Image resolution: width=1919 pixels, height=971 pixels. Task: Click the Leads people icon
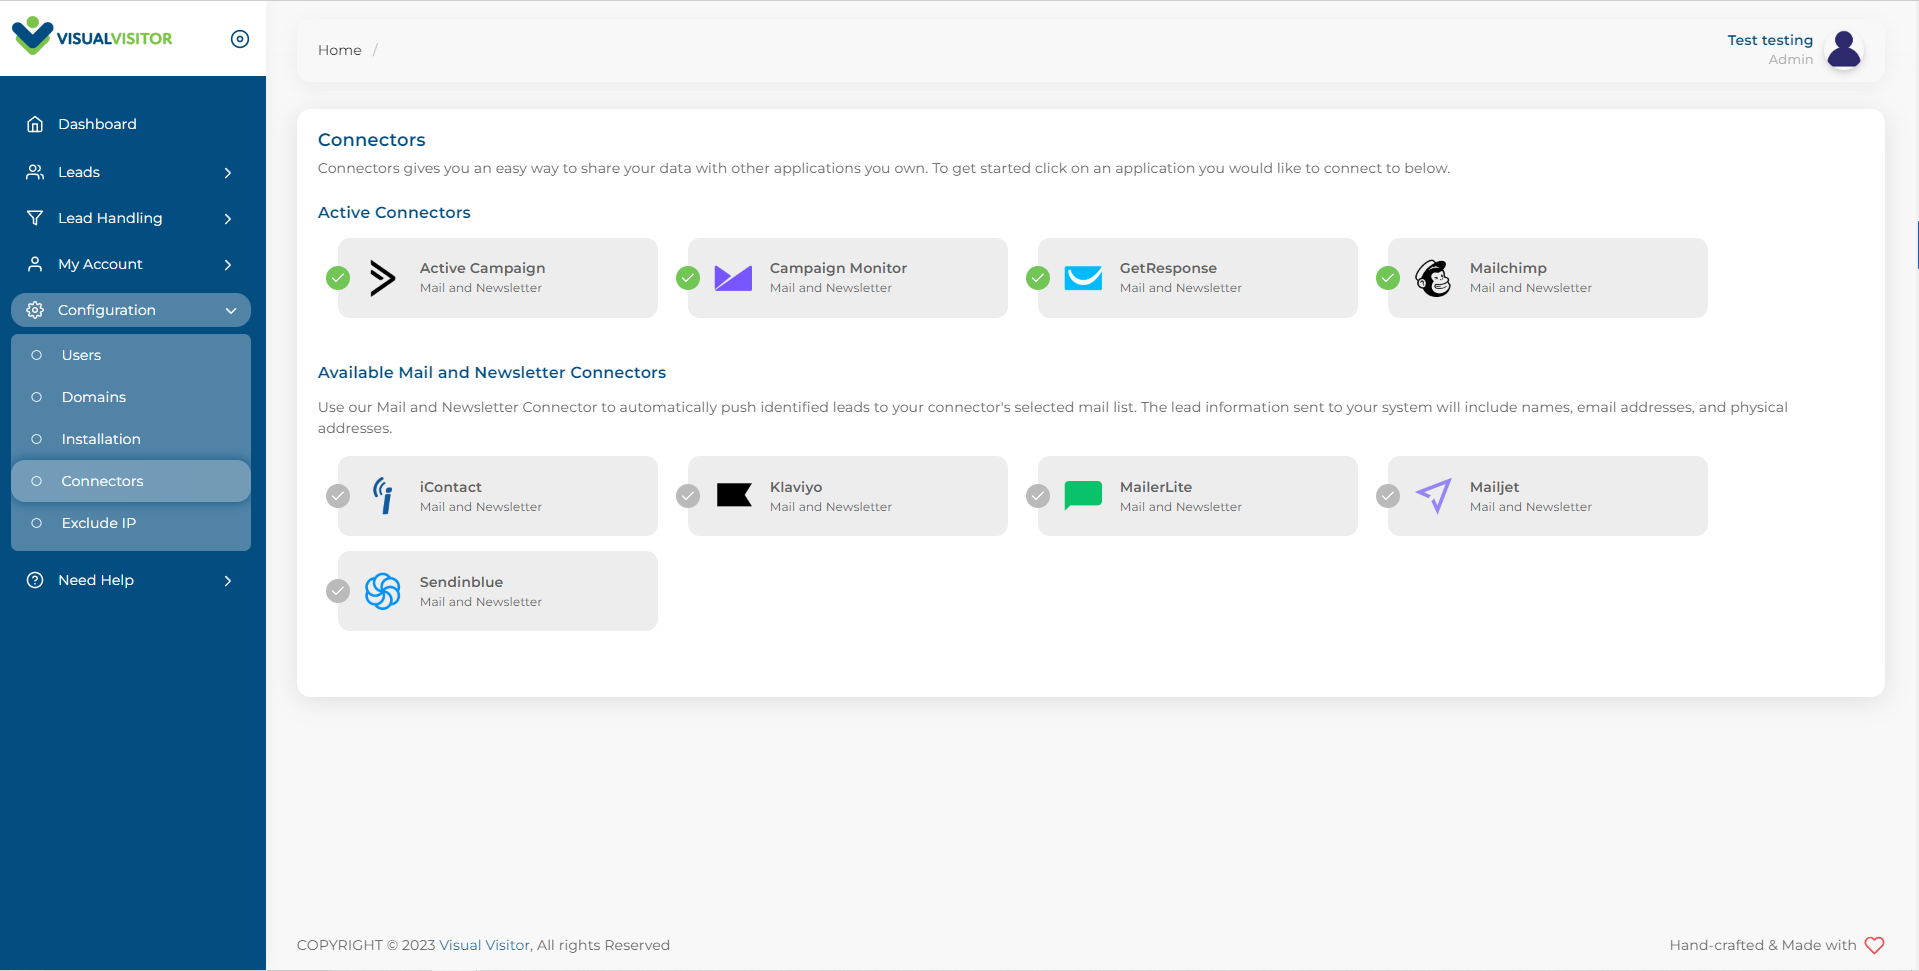click(35, 172)
